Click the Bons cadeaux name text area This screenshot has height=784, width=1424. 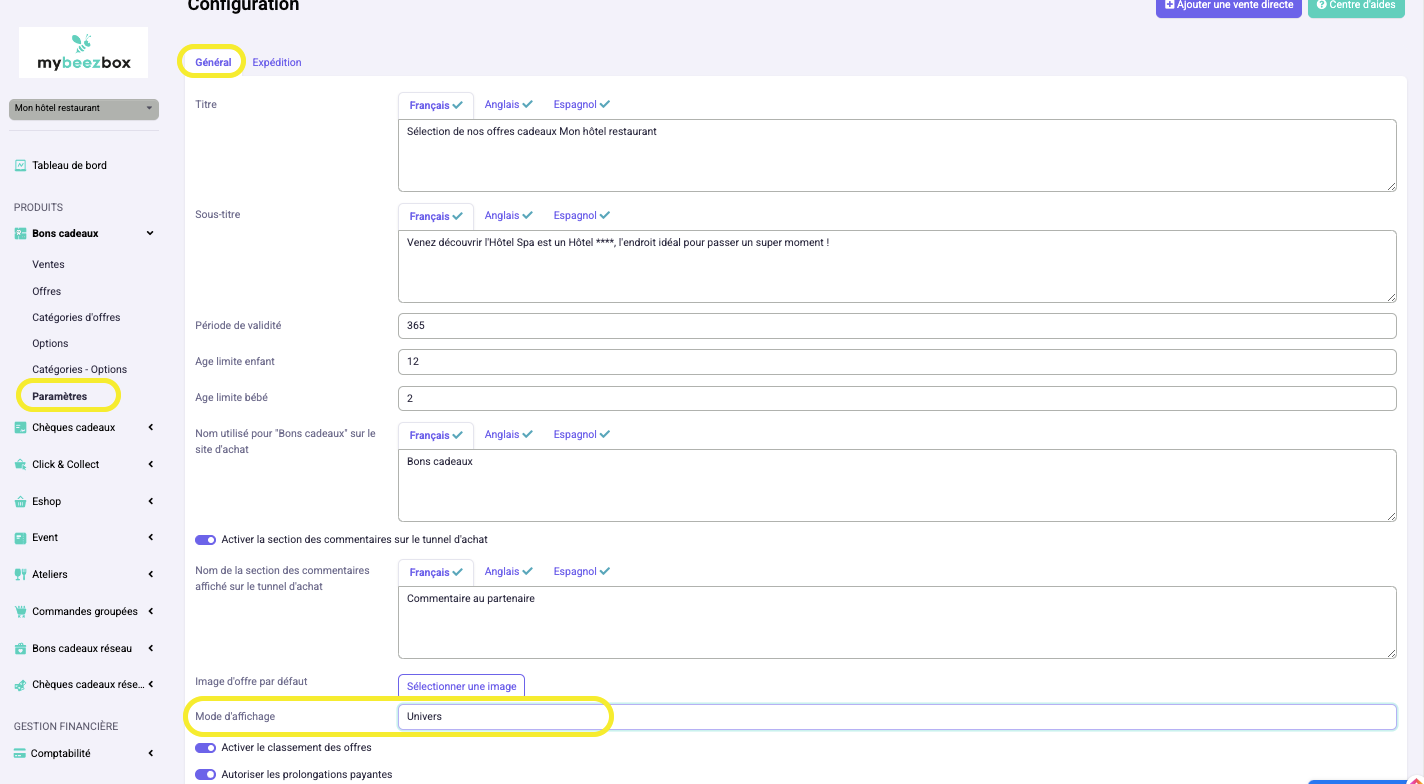(x=897, y=485)
